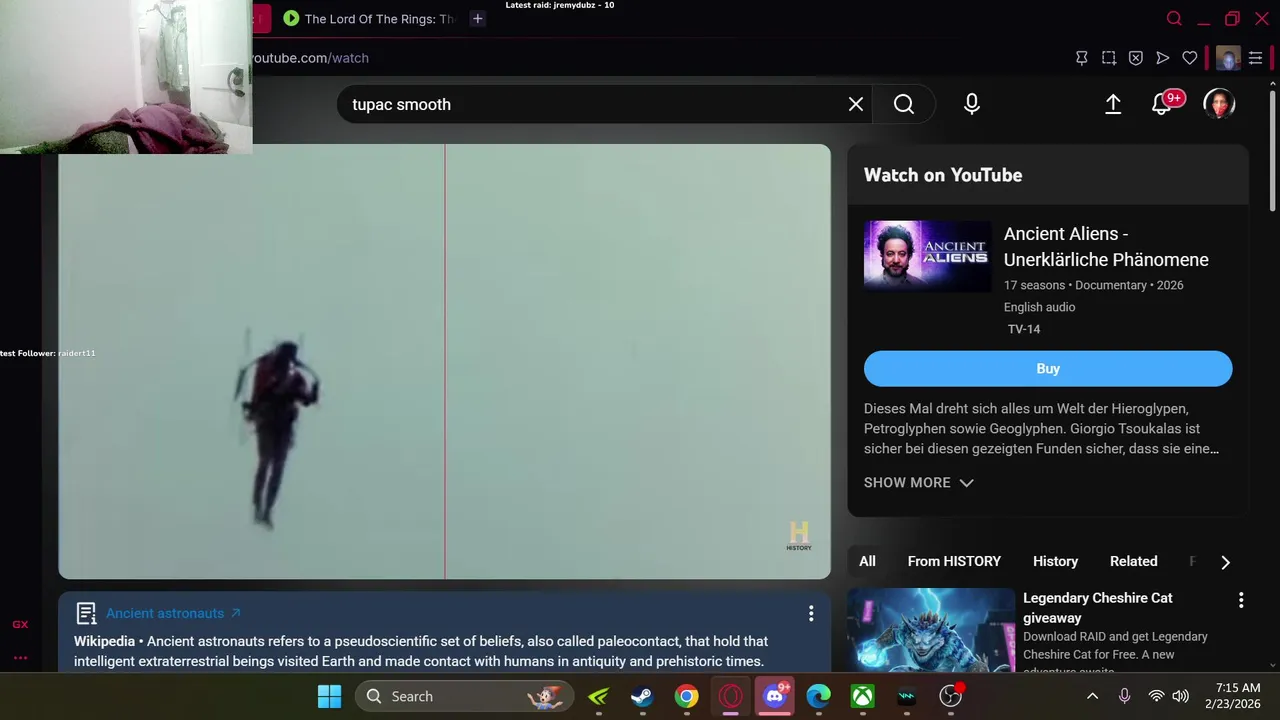1280x720 pixels.
Task: Open YouTube notifications bell
Action: (1162, 104)
